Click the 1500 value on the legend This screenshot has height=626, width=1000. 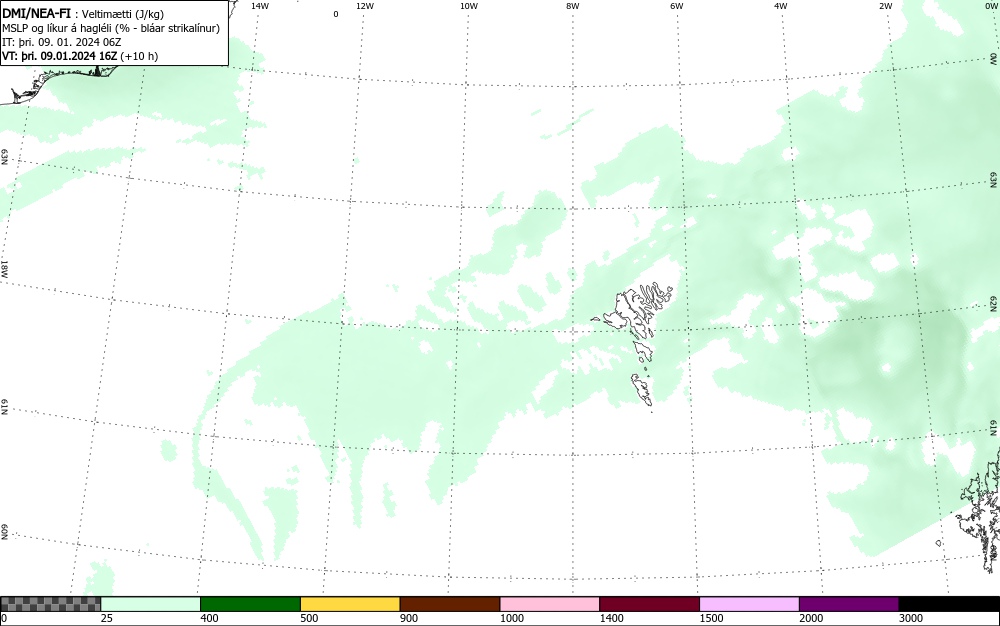point(711,618)
